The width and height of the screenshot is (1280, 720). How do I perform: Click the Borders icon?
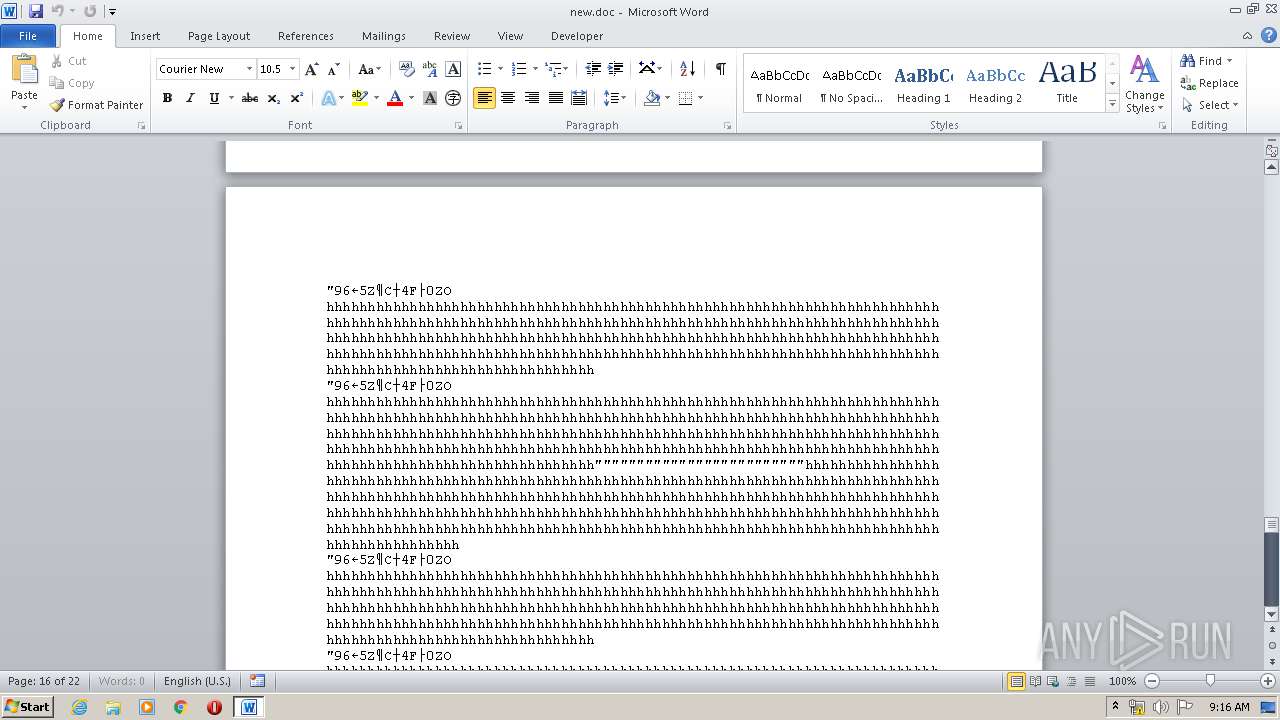tap(685, 98)
